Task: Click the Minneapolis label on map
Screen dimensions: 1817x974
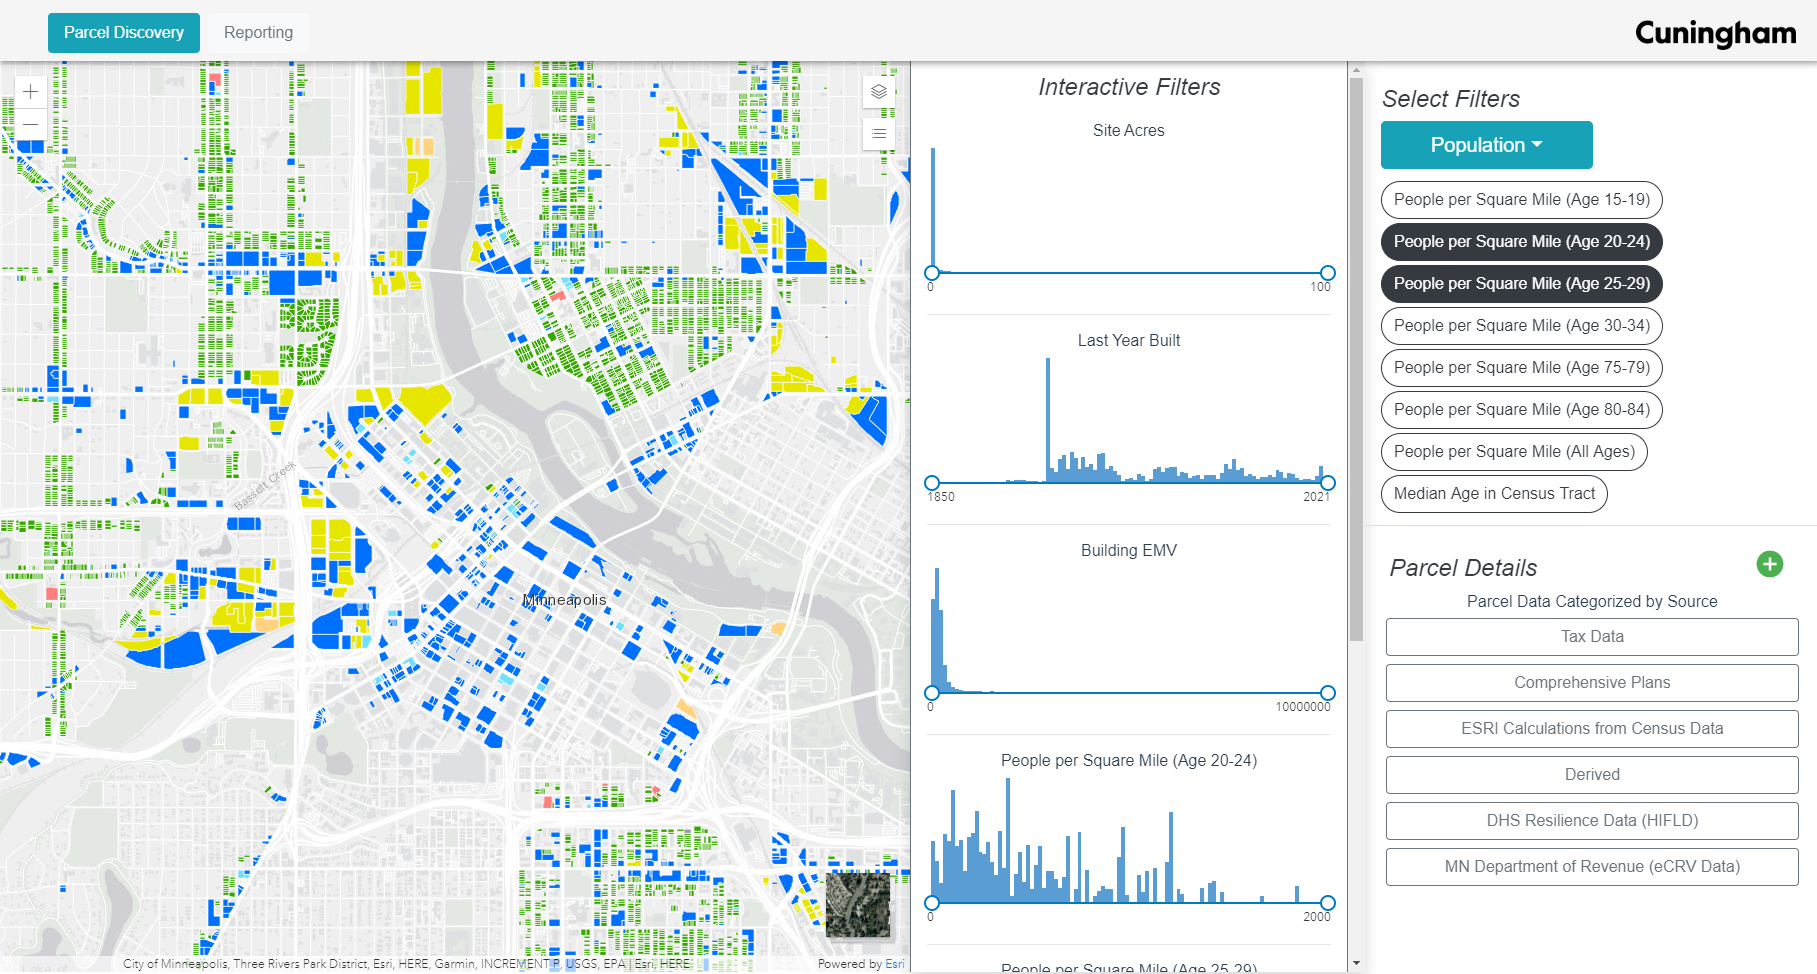Action: click(565, 600)
